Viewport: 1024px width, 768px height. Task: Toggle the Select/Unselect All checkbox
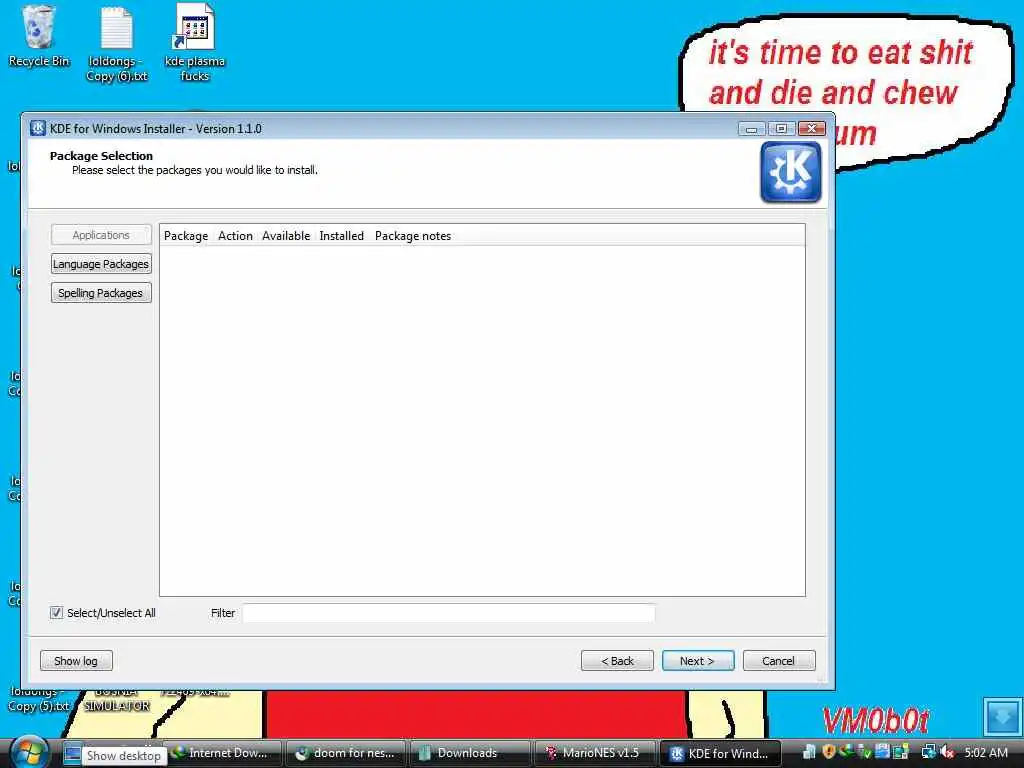[57, 613]
